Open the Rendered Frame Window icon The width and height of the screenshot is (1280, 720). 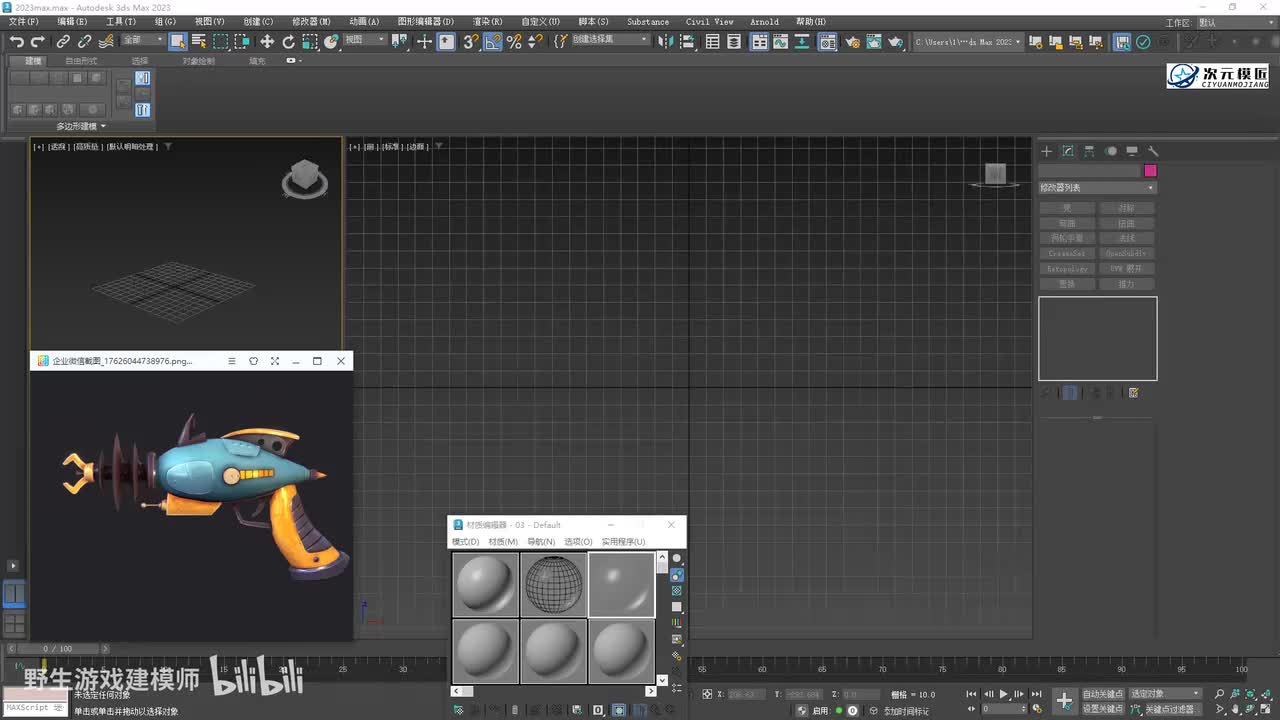tap(874, 41)
